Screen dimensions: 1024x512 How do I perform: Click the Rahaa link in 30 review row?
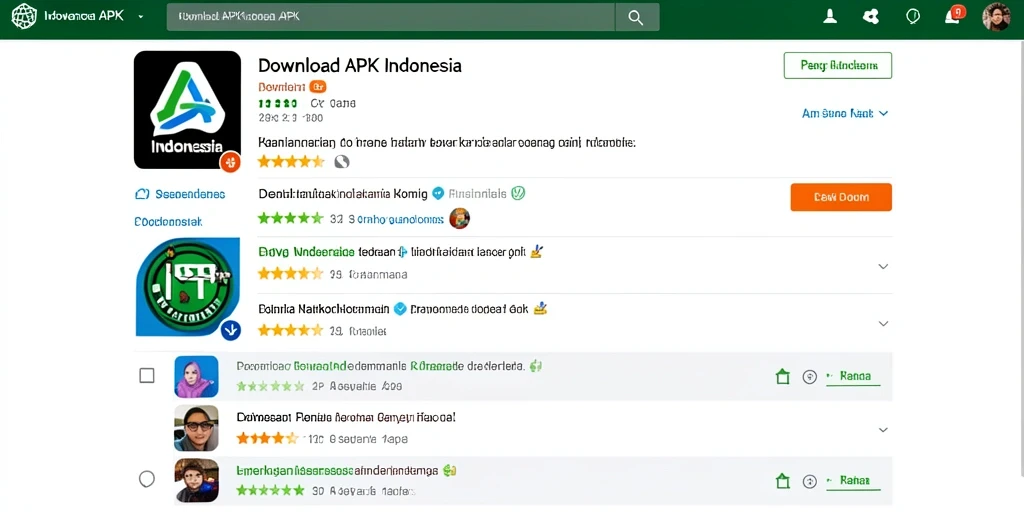(853, 481)
